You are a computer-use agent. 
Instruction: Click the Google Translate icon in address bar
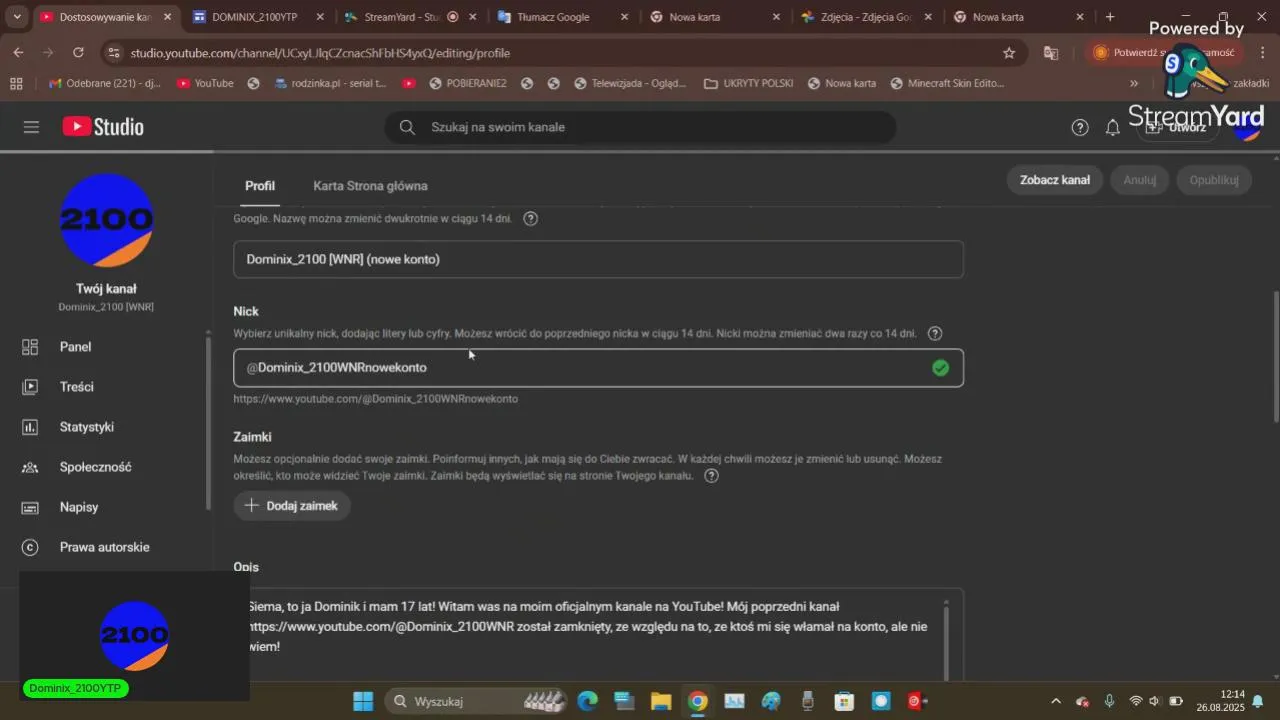(1051, 53)
